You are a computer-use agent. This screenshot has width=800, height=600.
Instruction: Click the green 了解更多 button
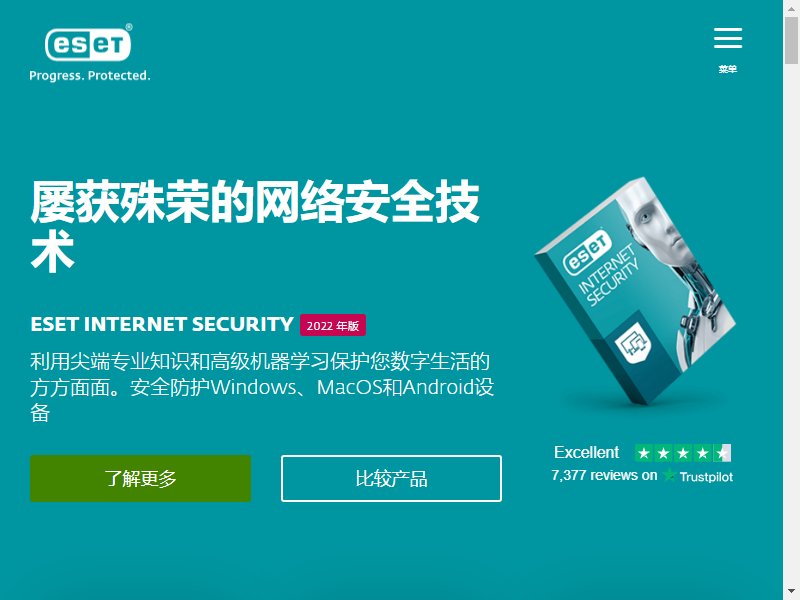pyautogui.click(x=140, y=479)
